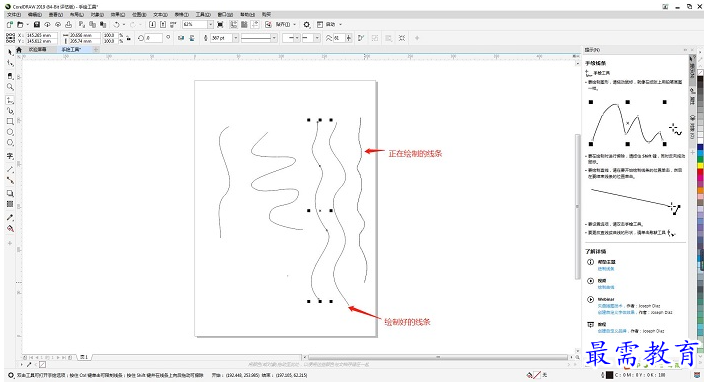Open Options gear icon in toolbar
This screenshot has width=707, height=385.
click(x=307, y=24)
